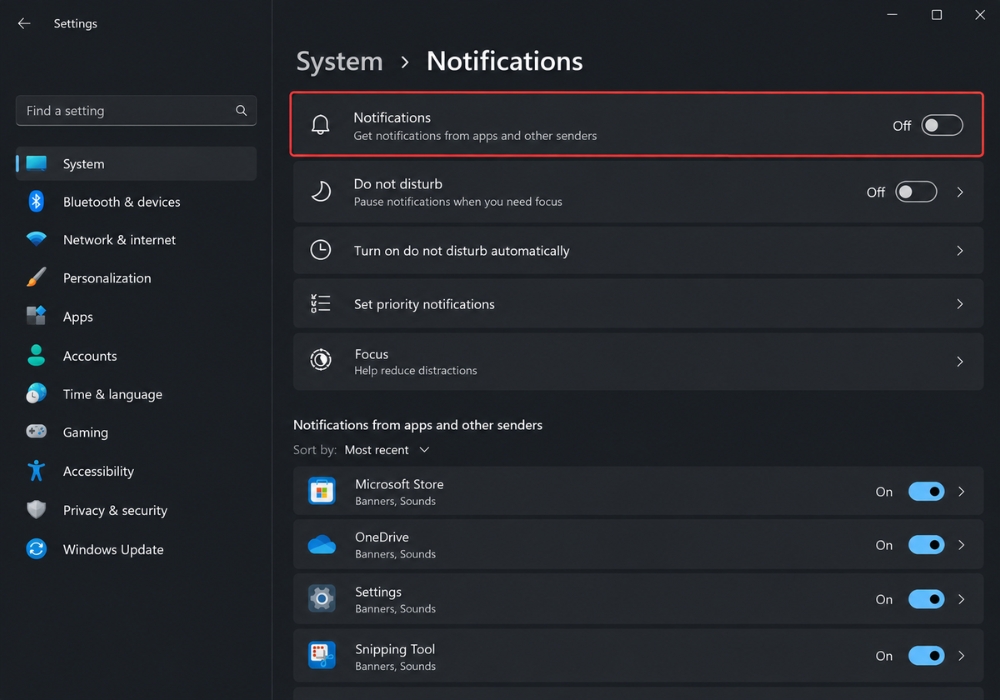1000x700 pixels.
Task: Expand OneDrive notification details chevron
Action: [962, 545]
